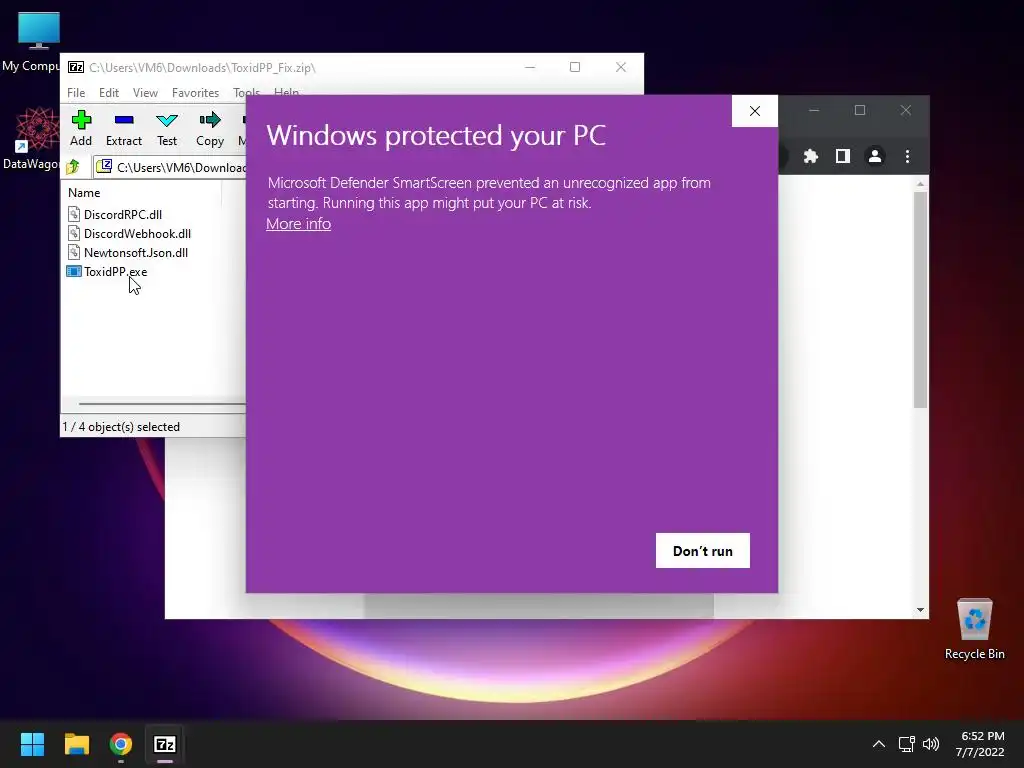The height and width of the screenshot is (768, 1024).
Task: Select the Recycle Bin desktop icon
Action: pyautogui.click(x=974, y=630)
